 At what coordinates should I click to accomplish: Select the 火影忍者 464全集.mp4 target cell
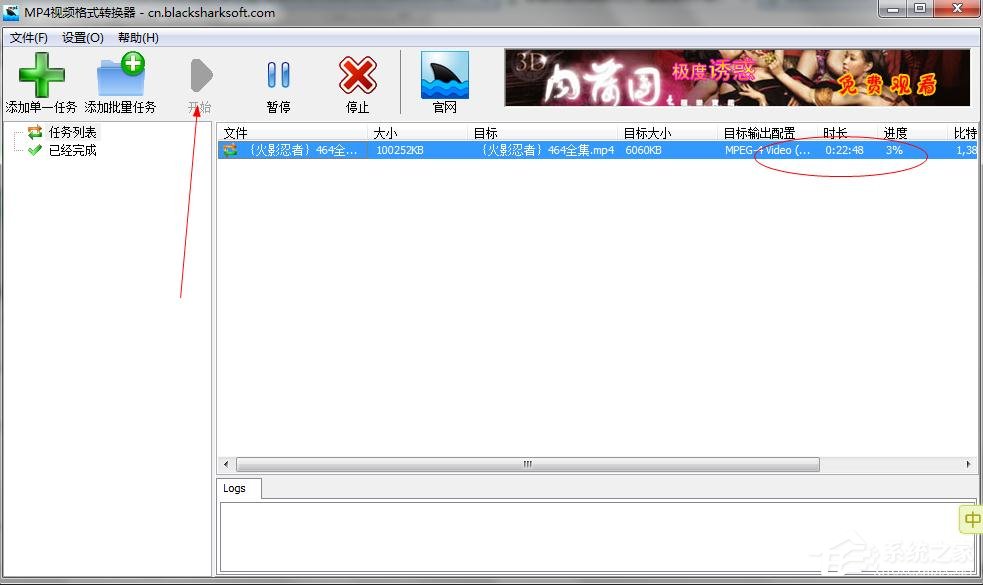547,150
